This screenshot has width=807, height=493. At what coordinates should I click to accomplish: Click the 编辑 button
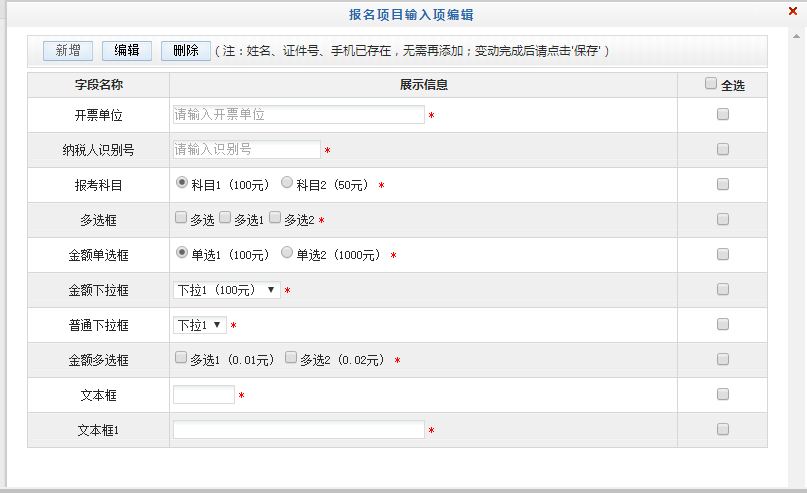click(127, 51)
